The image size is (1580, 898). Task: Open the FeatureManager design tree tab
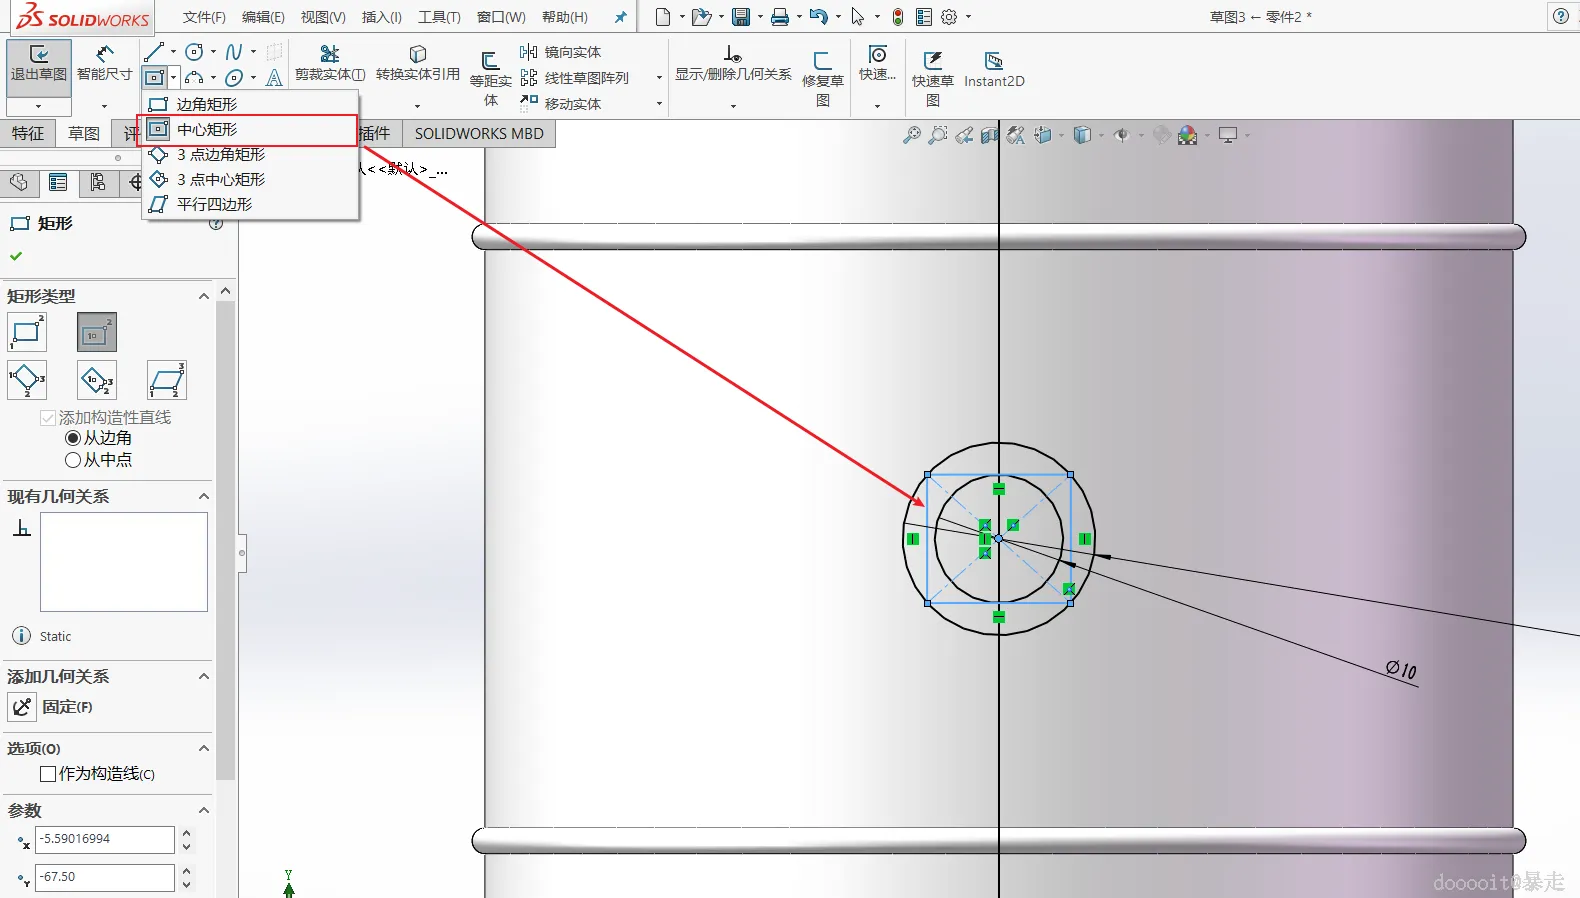pyautogui.click(x=19, y=182)
